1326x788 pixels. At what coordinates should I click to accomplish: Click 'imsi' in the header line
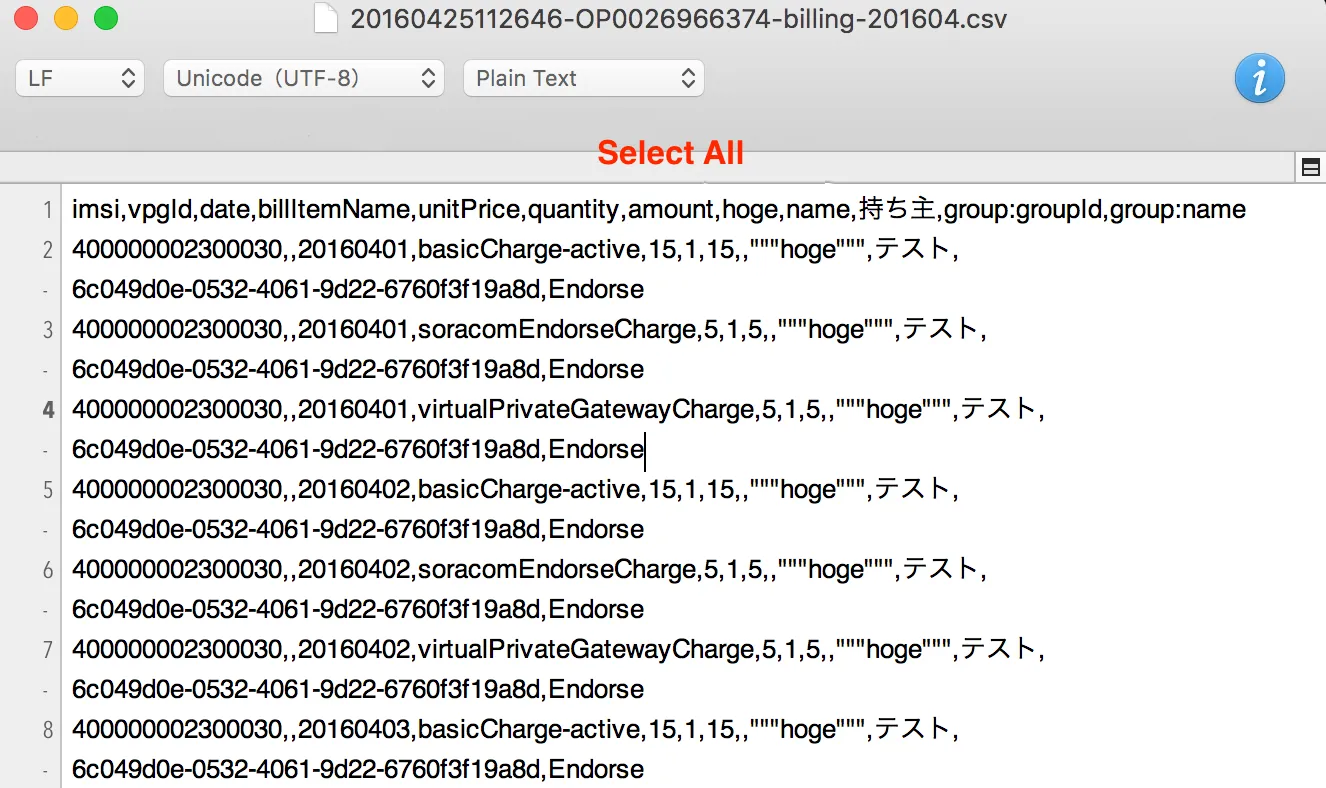pos(96,210)
